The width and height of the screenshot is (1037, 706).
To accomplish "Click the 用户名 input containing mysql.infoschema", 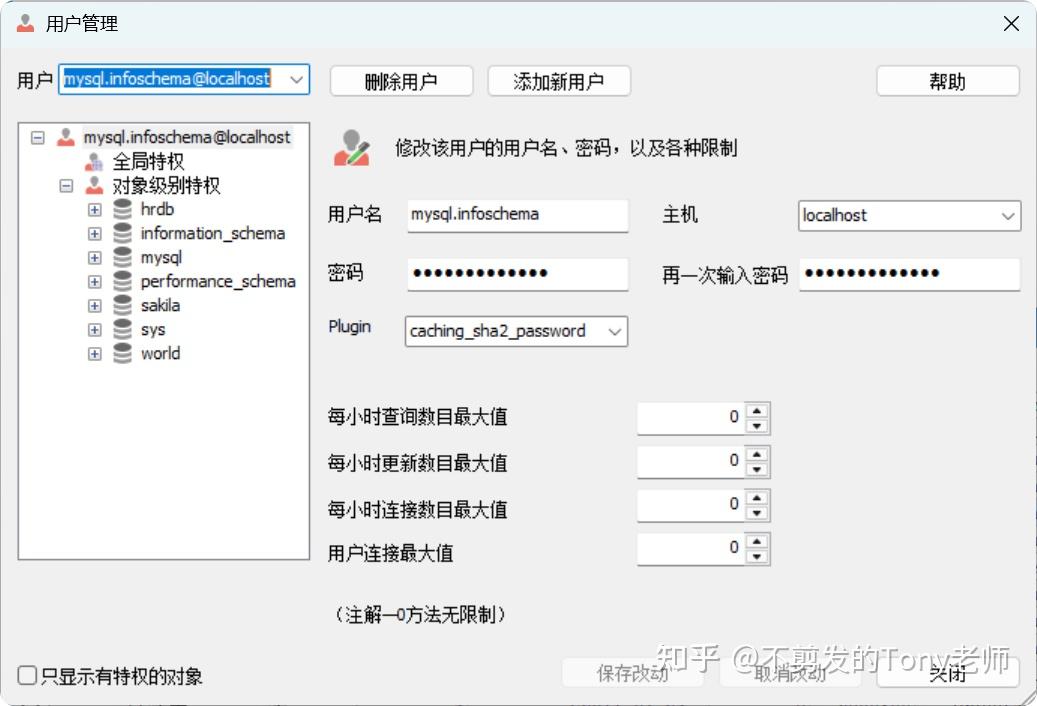I will (x=517, y=215).
